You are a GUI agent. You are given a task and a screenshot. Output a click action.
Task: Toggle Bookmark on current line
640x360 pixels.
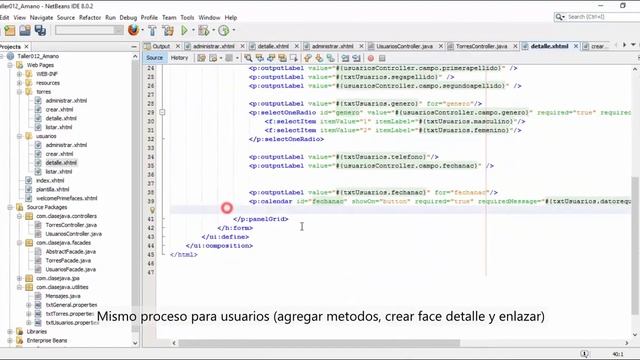point(331,58)
